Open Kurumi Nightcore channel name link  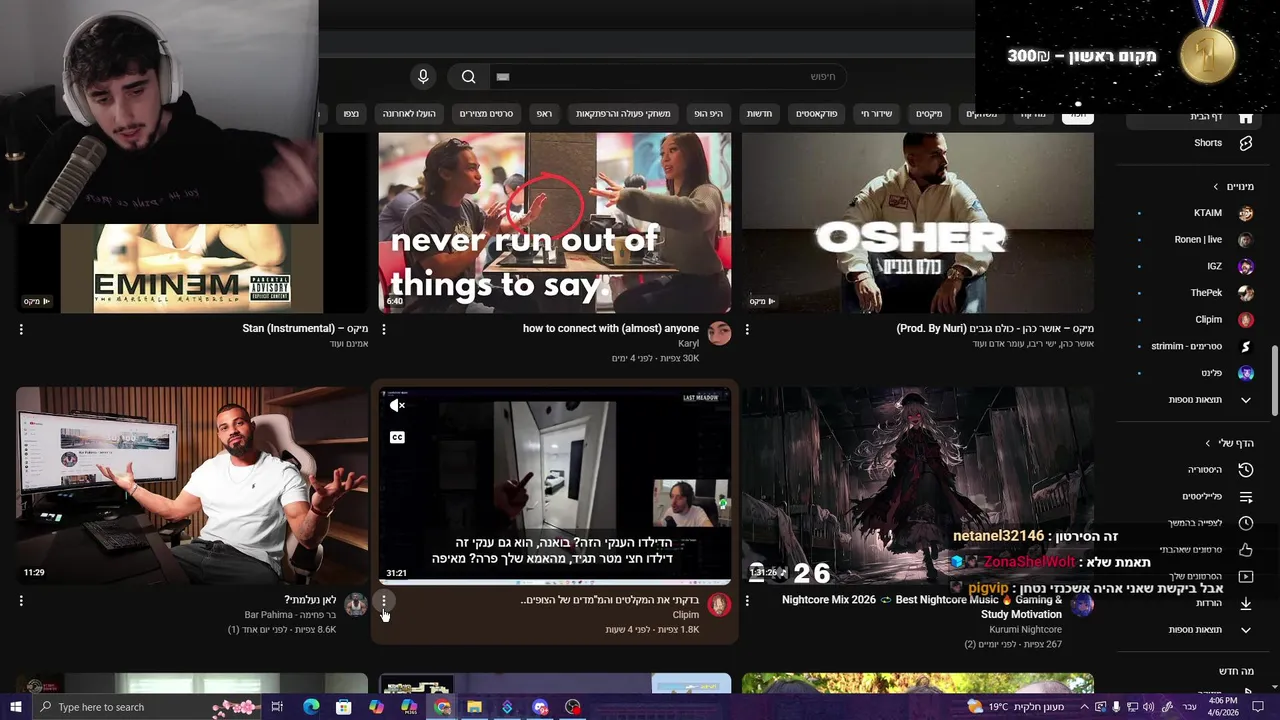coord(1025,630)
